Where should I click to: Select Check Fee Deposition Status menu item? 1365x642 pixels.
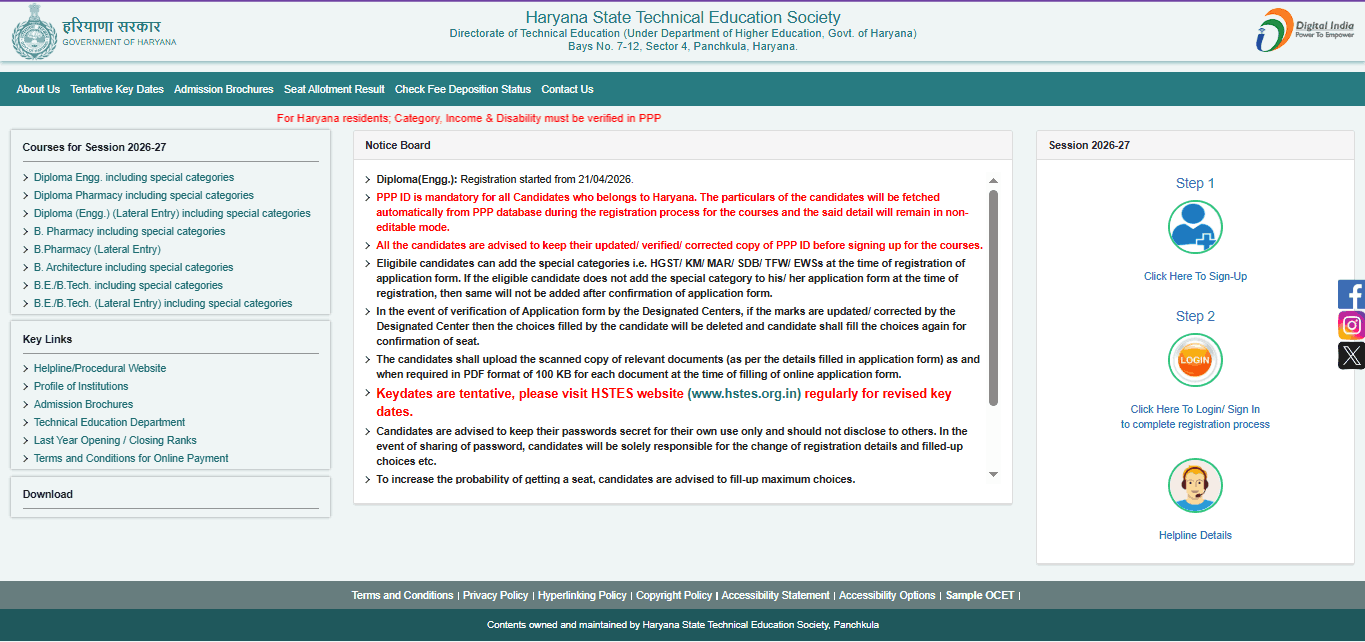pyautogui.click(x=463, y=89)
